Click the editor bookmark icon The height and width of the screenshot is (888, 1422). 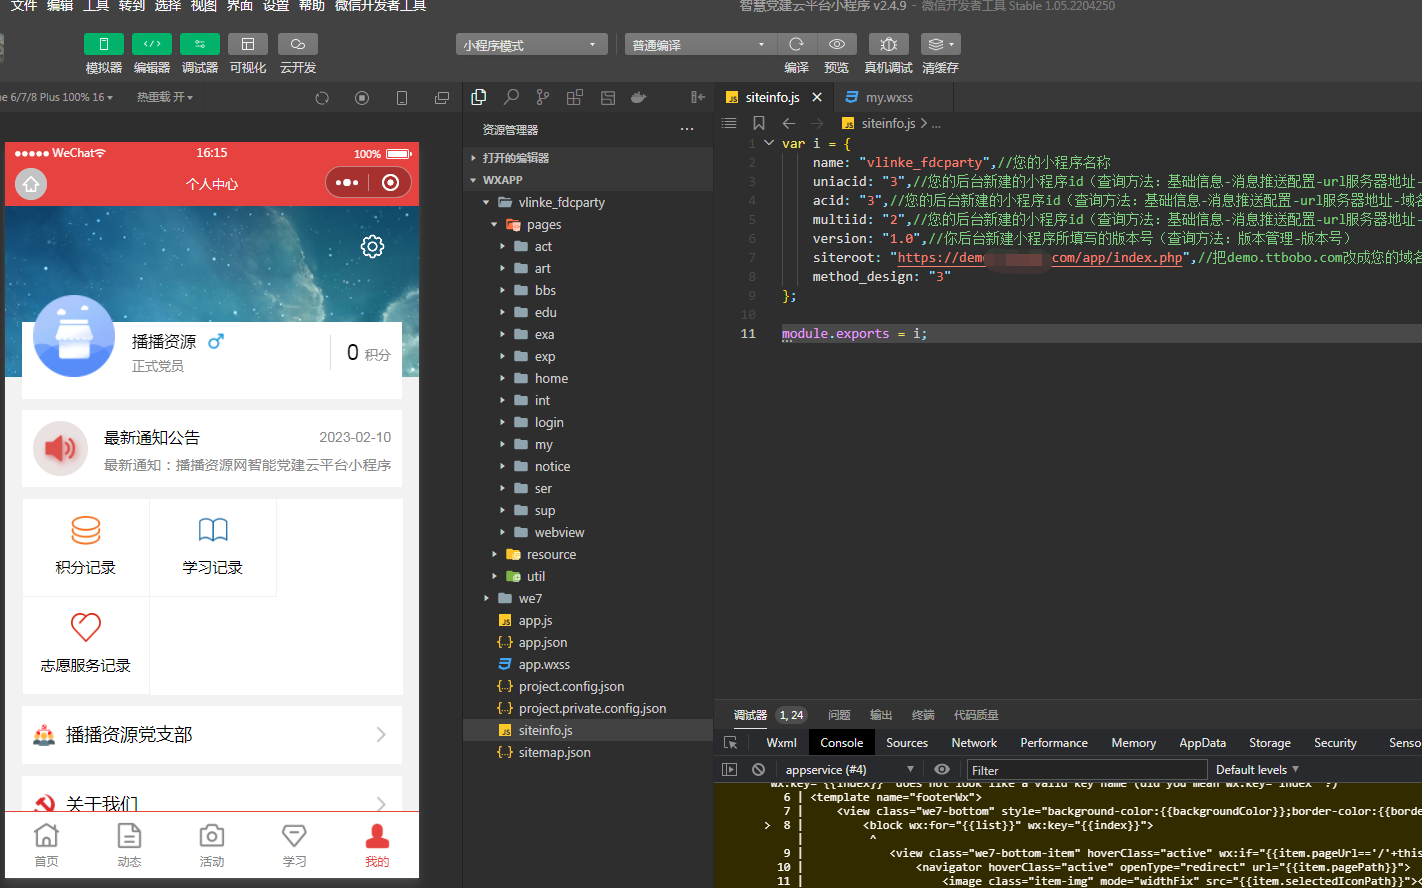(x=759, y=123)
